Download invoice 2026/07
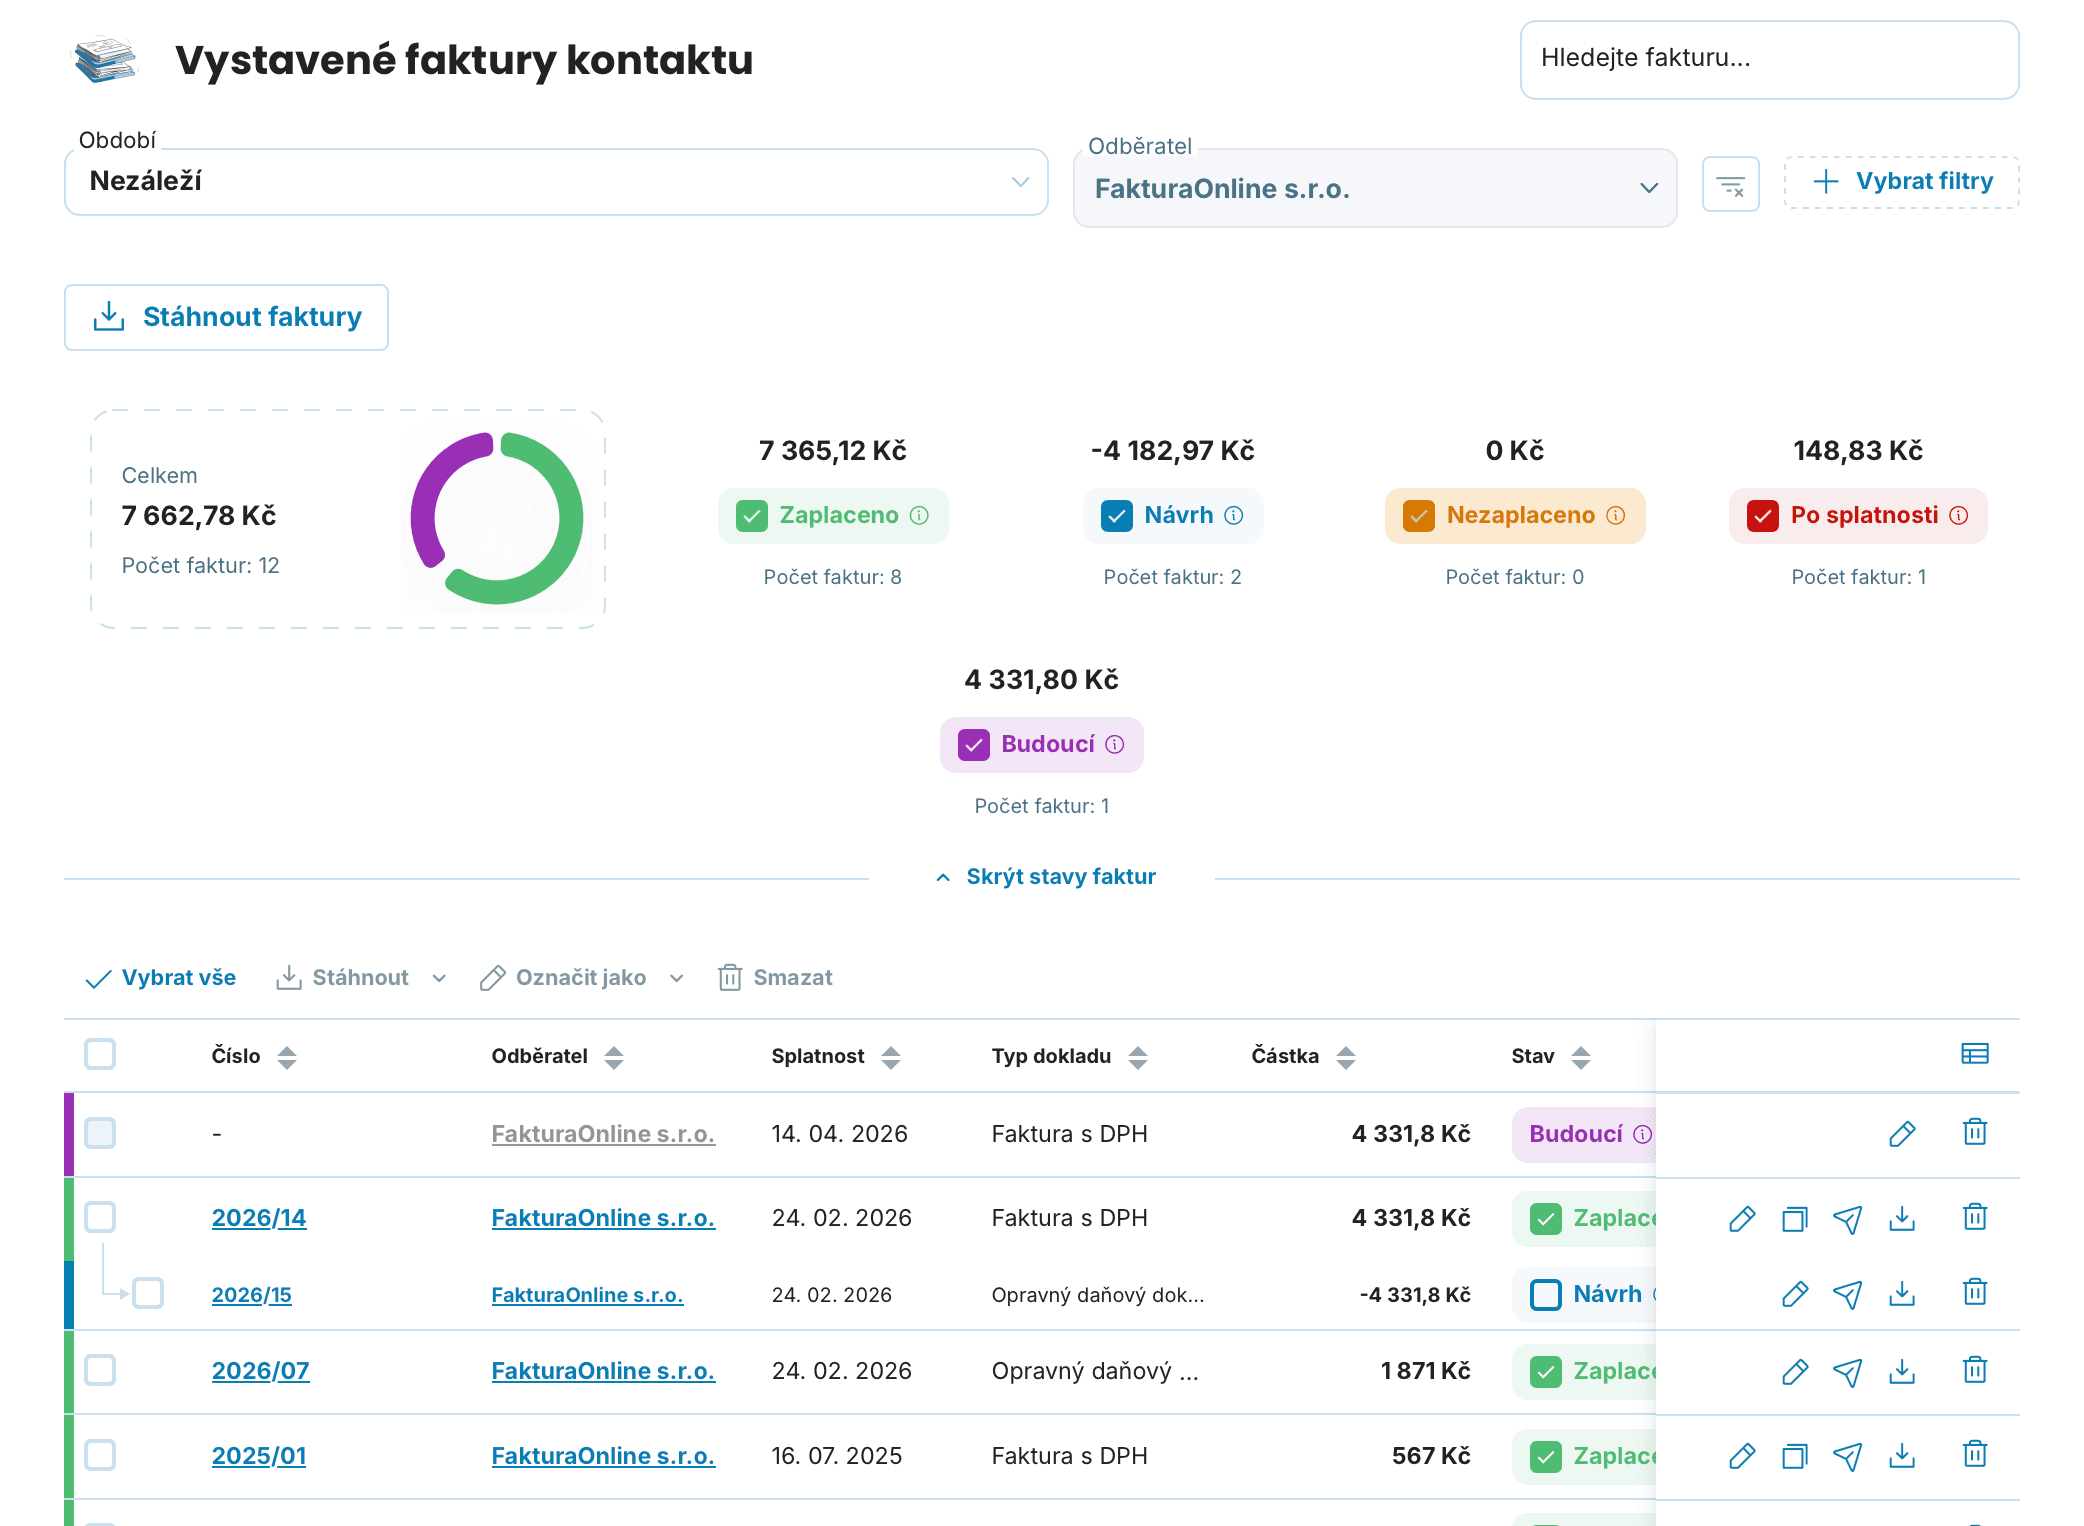 [1901, 1371]
